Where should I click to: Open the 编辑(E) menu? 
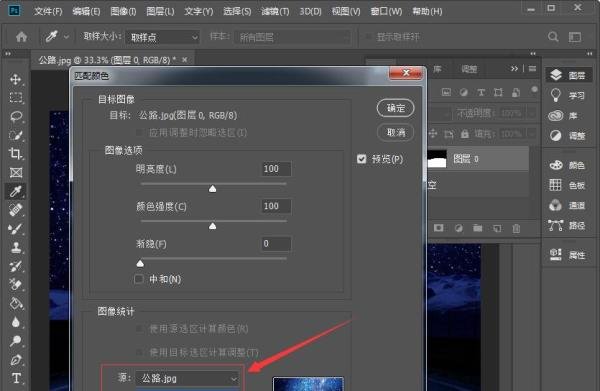[86, 11]
